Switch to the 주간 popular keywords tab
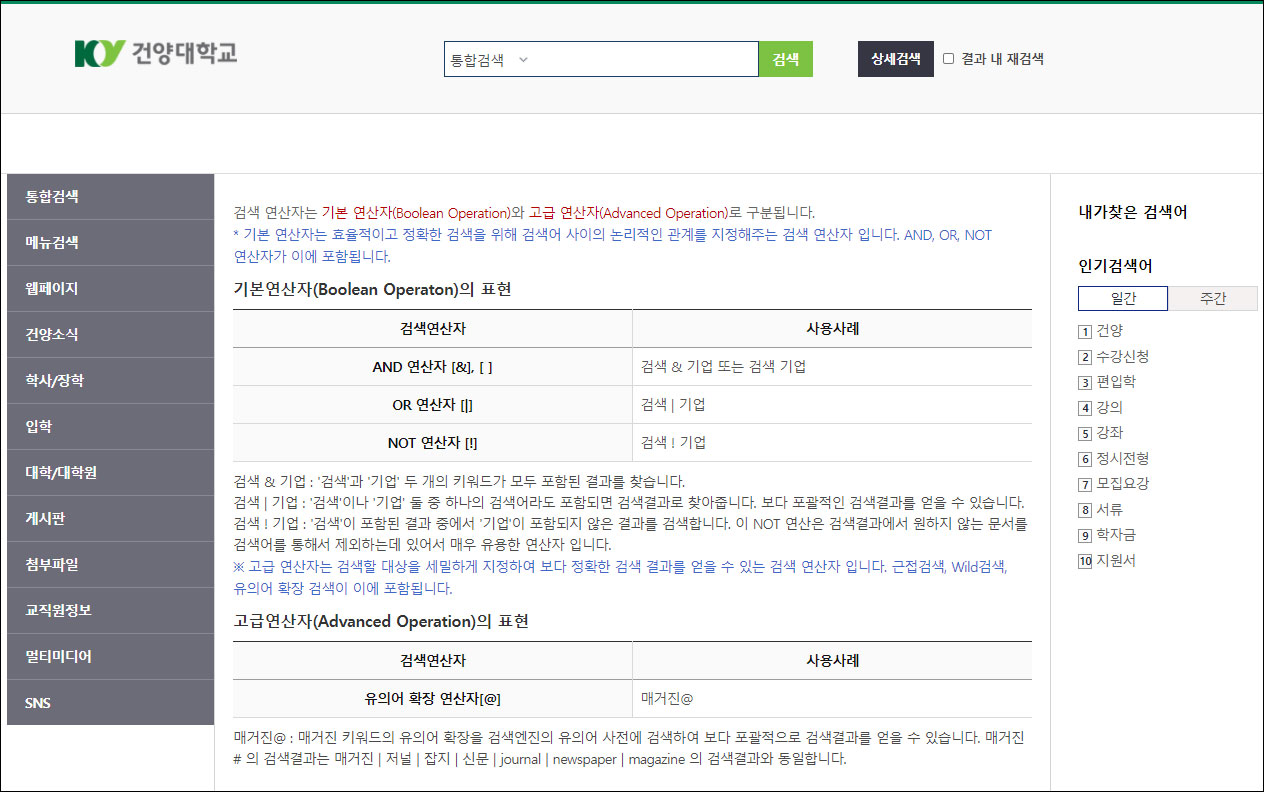 (1213, 298)
